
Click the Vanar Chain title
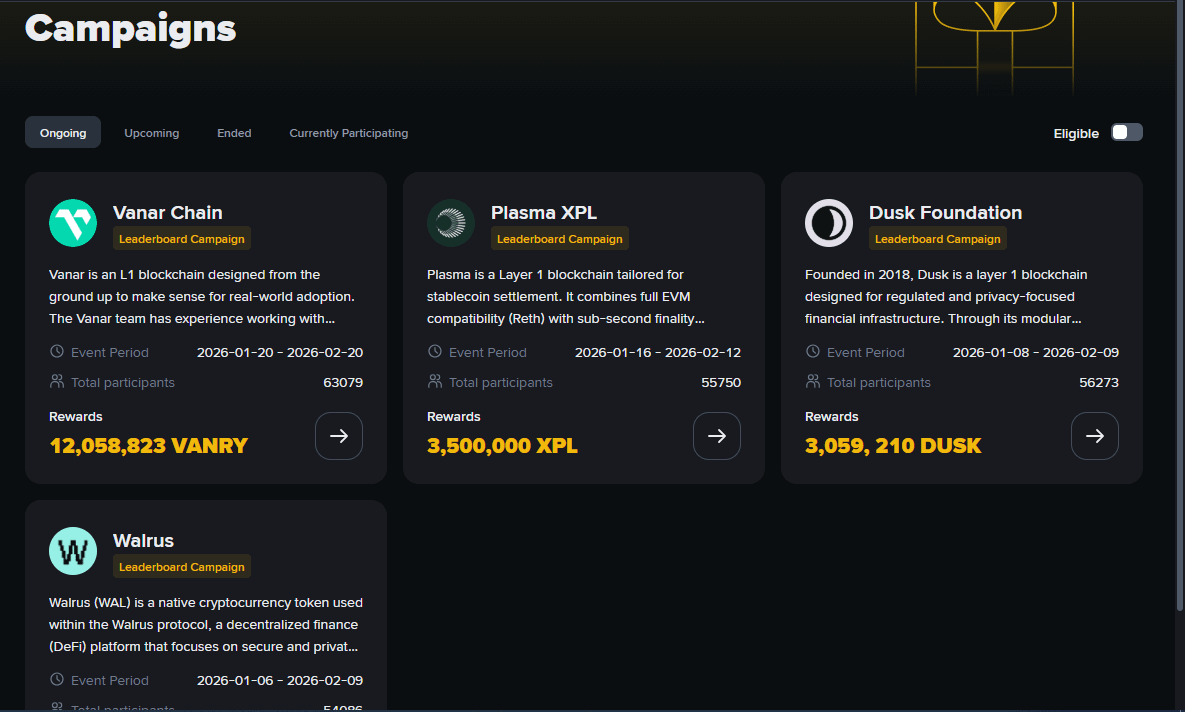[x=168, y=212]
